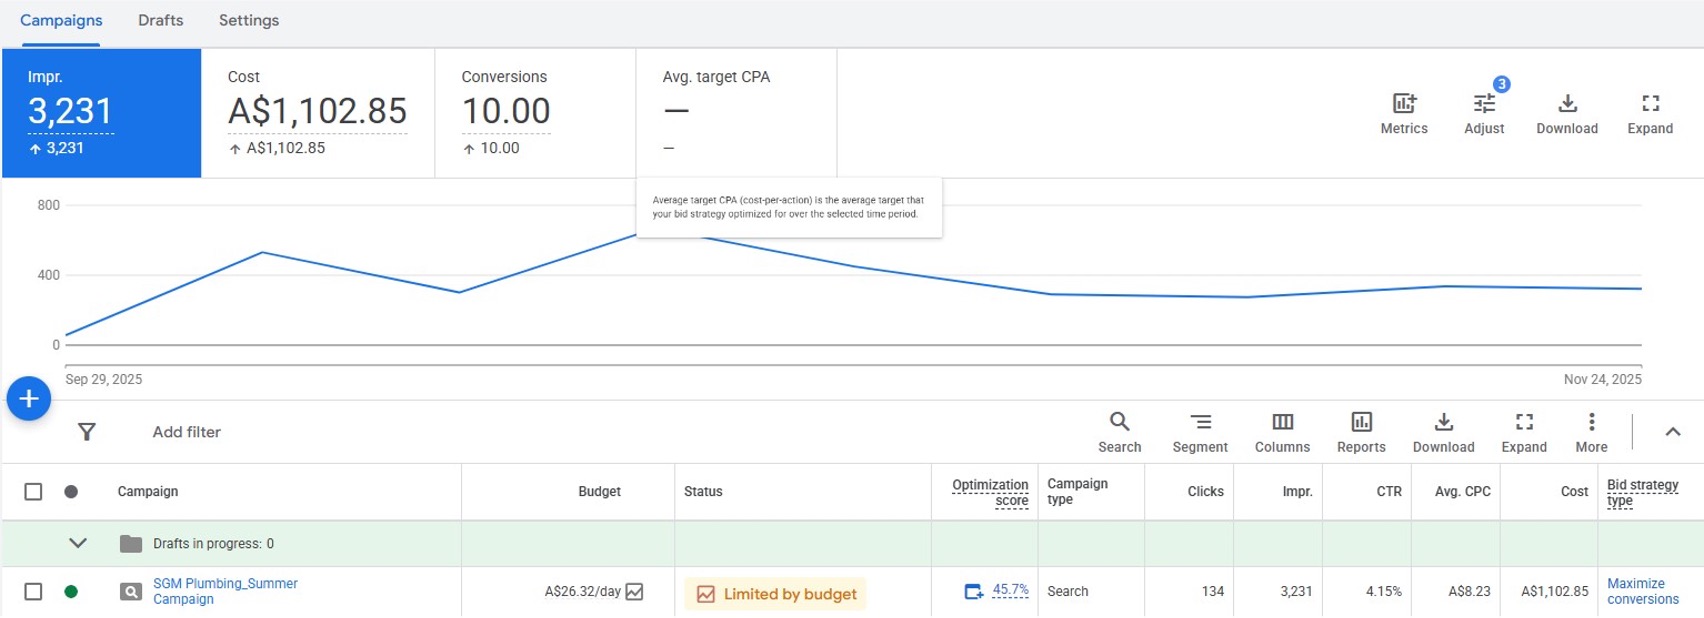Switch to the Drafts tab

coord(161,21)
